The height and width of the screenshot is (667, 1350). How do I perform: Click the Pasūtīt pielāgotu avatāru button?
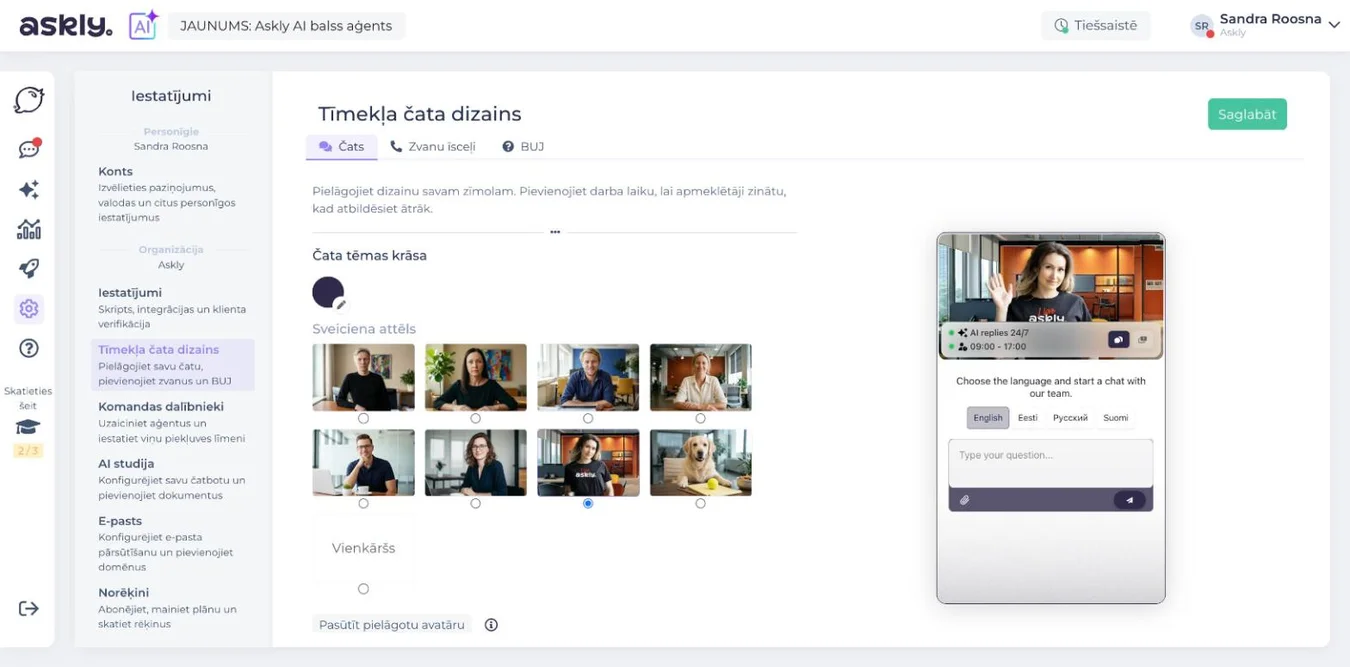click(392, 625)
